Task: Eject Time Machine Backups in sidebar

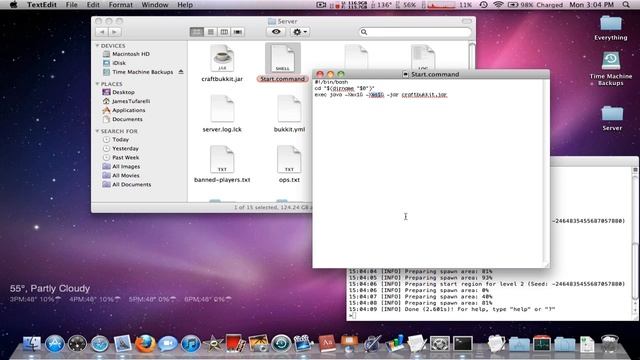Action: click(181, 72)
